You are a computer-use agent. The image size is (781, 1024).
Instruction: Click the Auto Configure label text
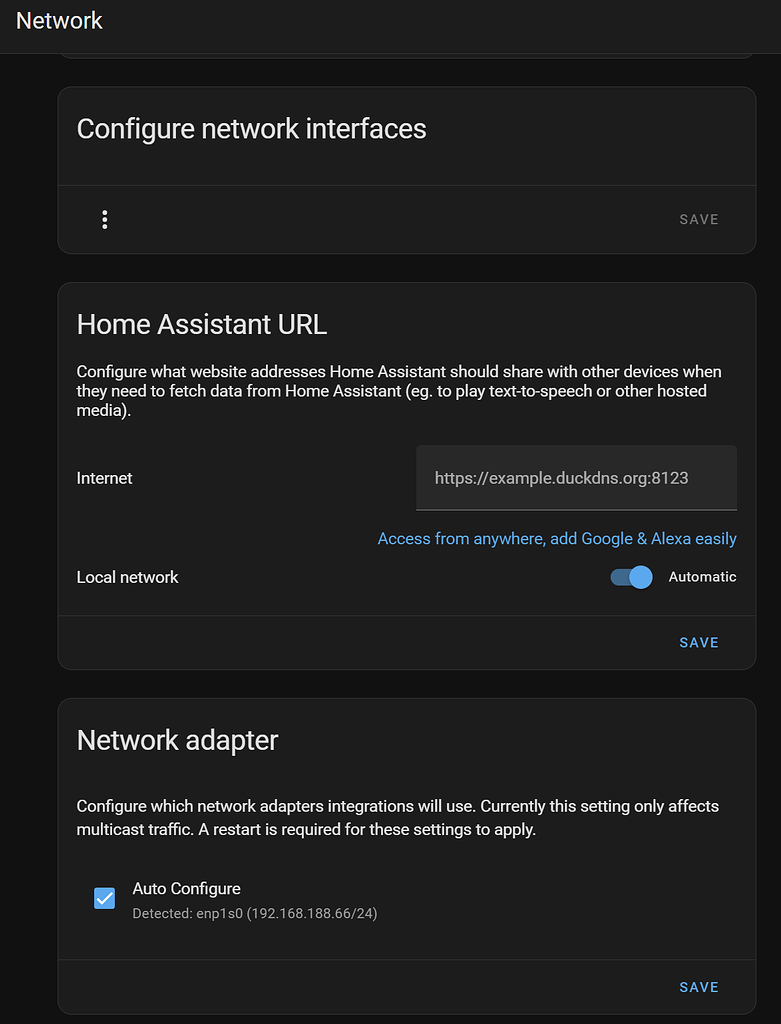coord(185,888)
